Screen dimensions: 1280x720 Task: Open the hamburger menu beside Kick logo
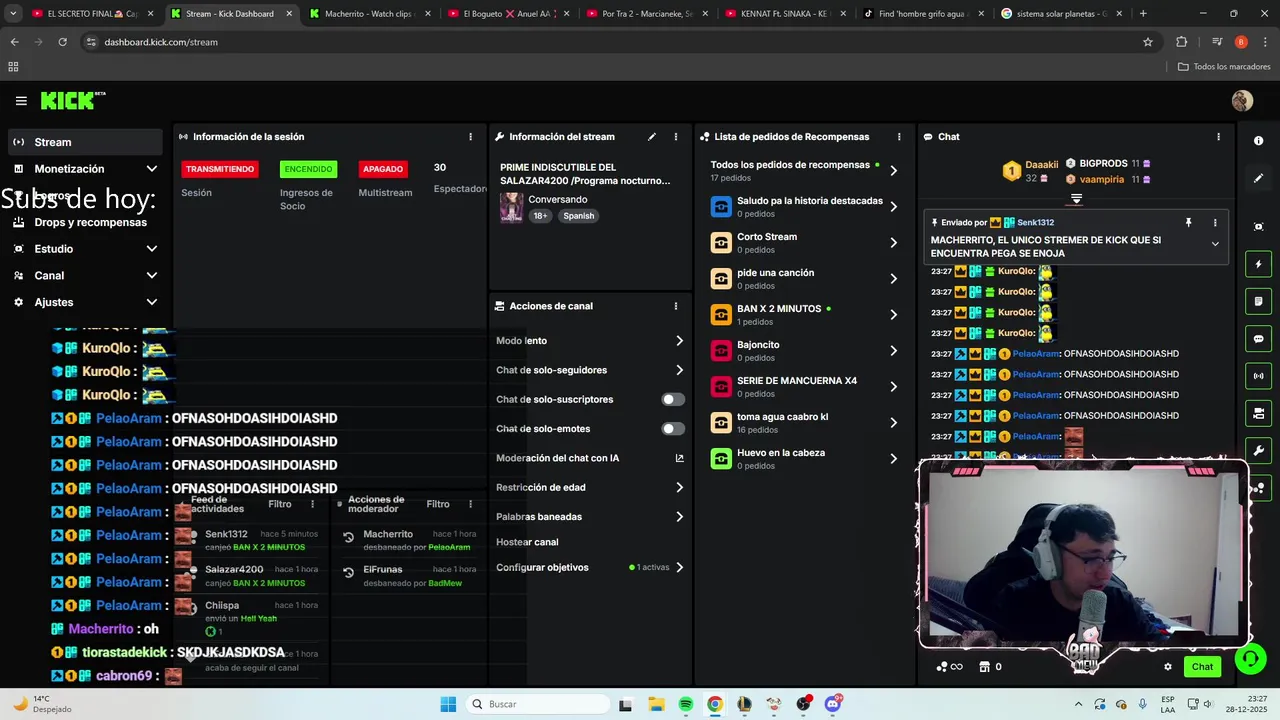pos(21,101)
